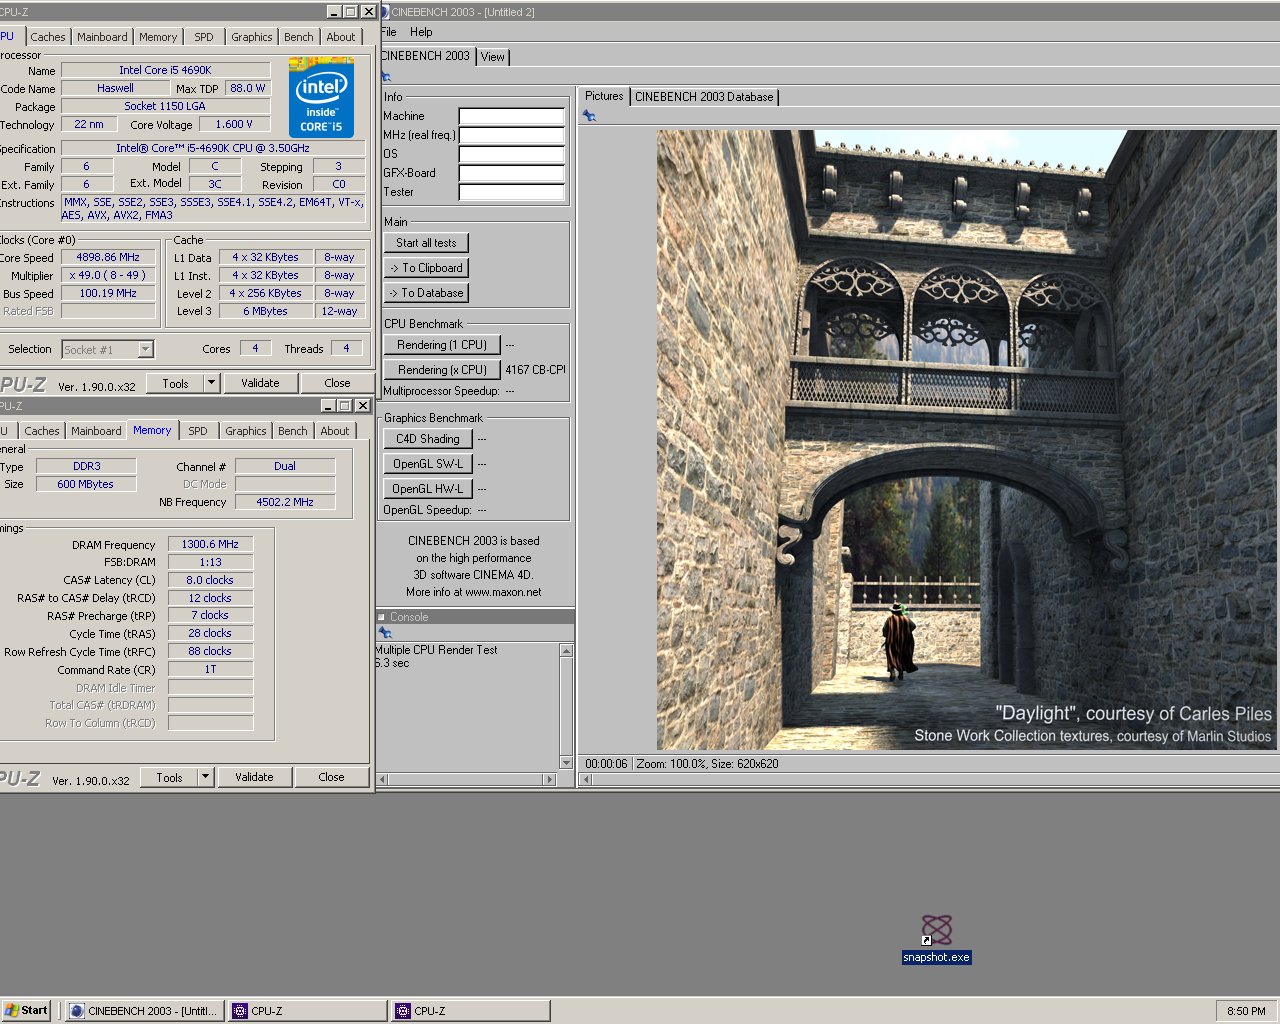Click the Machine input field

(512, 116)
